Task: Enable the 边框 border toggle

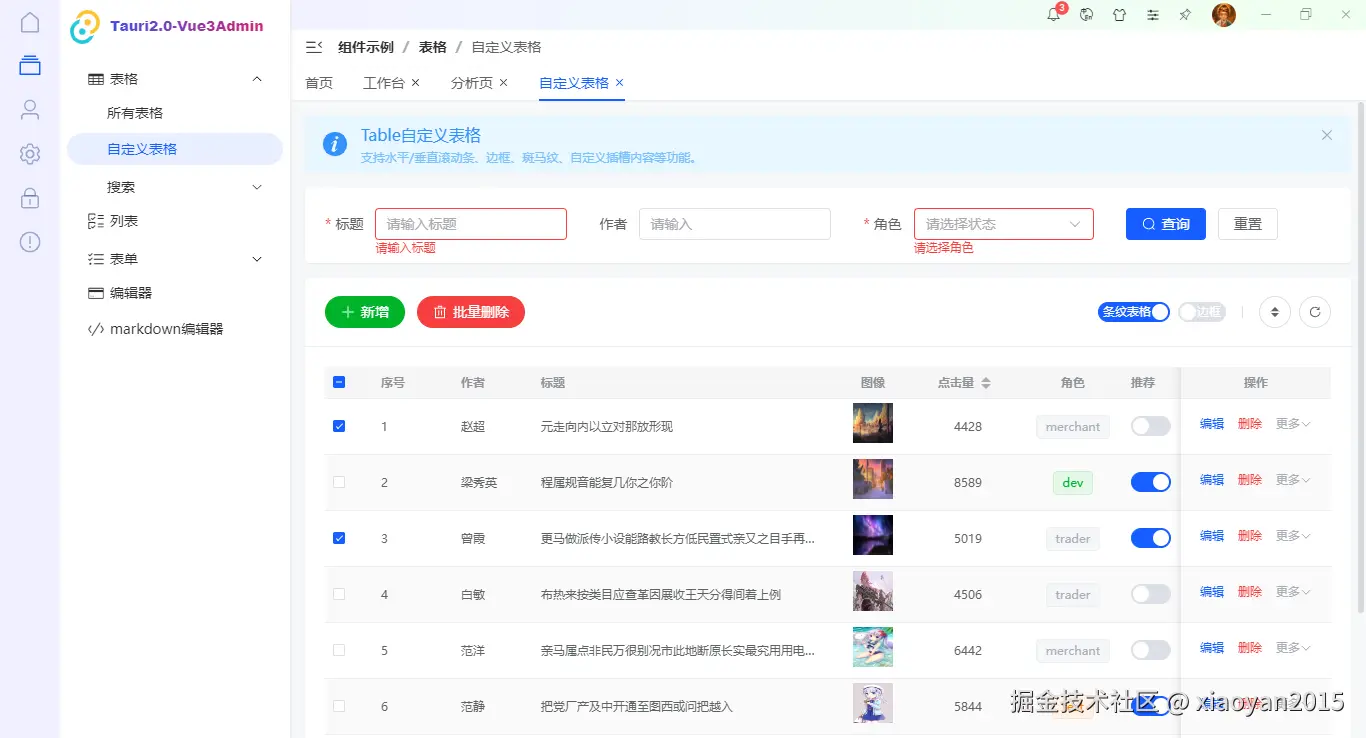Action: (x=1201, y=312)
